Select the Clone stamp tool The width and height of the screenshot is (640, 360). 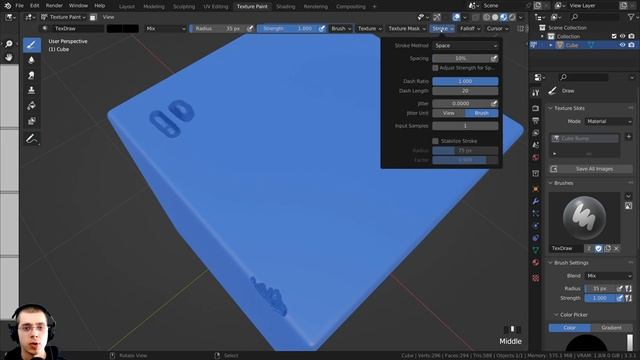31,90
